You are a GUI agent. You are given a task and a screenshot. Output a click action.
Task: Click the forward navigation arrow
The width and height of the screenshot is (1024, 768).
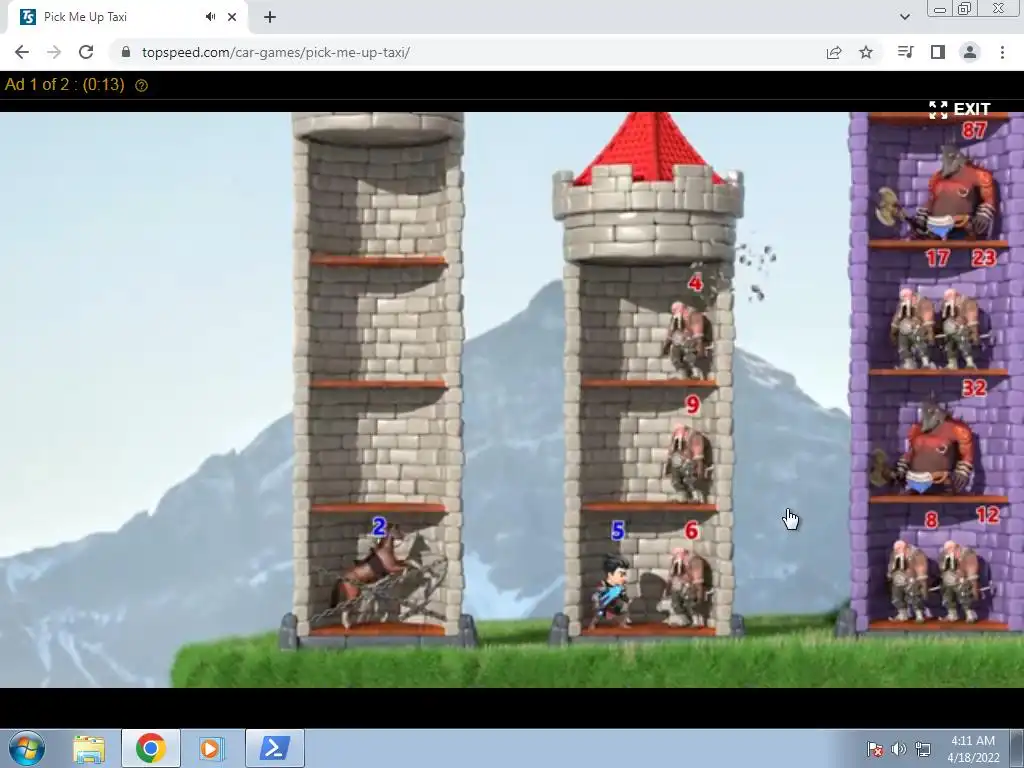click(54, 52)
